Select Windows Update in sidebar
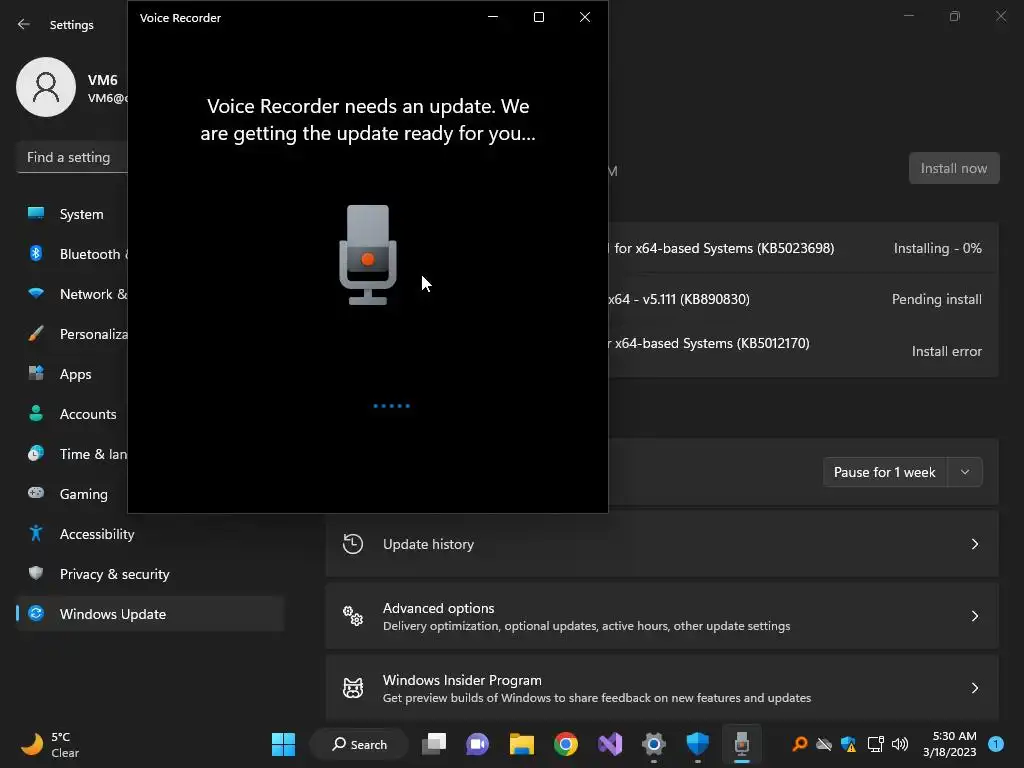 (150, 614)
